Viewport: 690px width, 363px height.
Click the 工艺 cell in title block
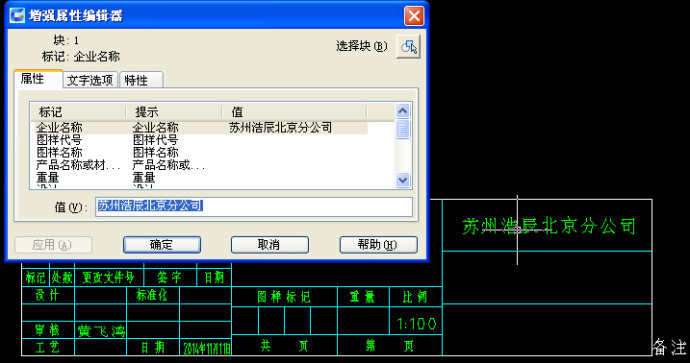coord(48,348)
